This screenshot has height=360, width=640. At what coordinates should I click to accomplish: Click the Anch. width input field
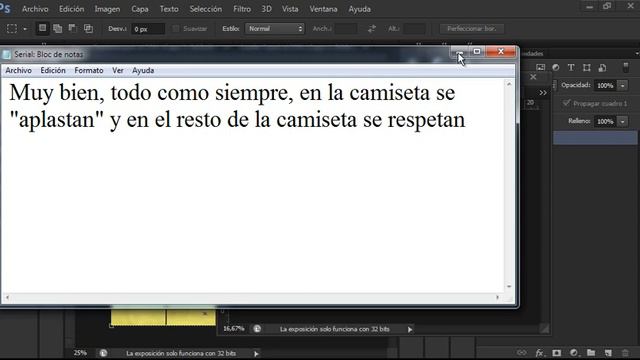point(345,29)
